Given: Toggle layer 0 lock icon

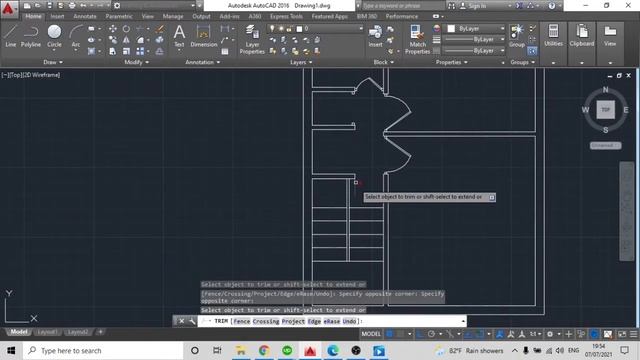Looking at the screenshot, I should click(289, 29).
